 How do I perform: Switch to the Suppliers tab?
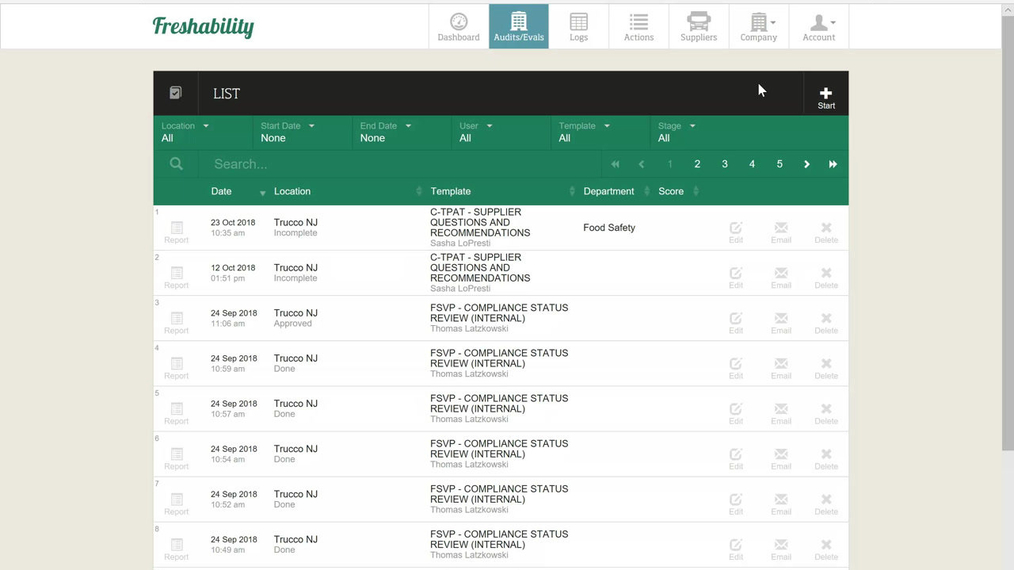(x=698, y=27)
